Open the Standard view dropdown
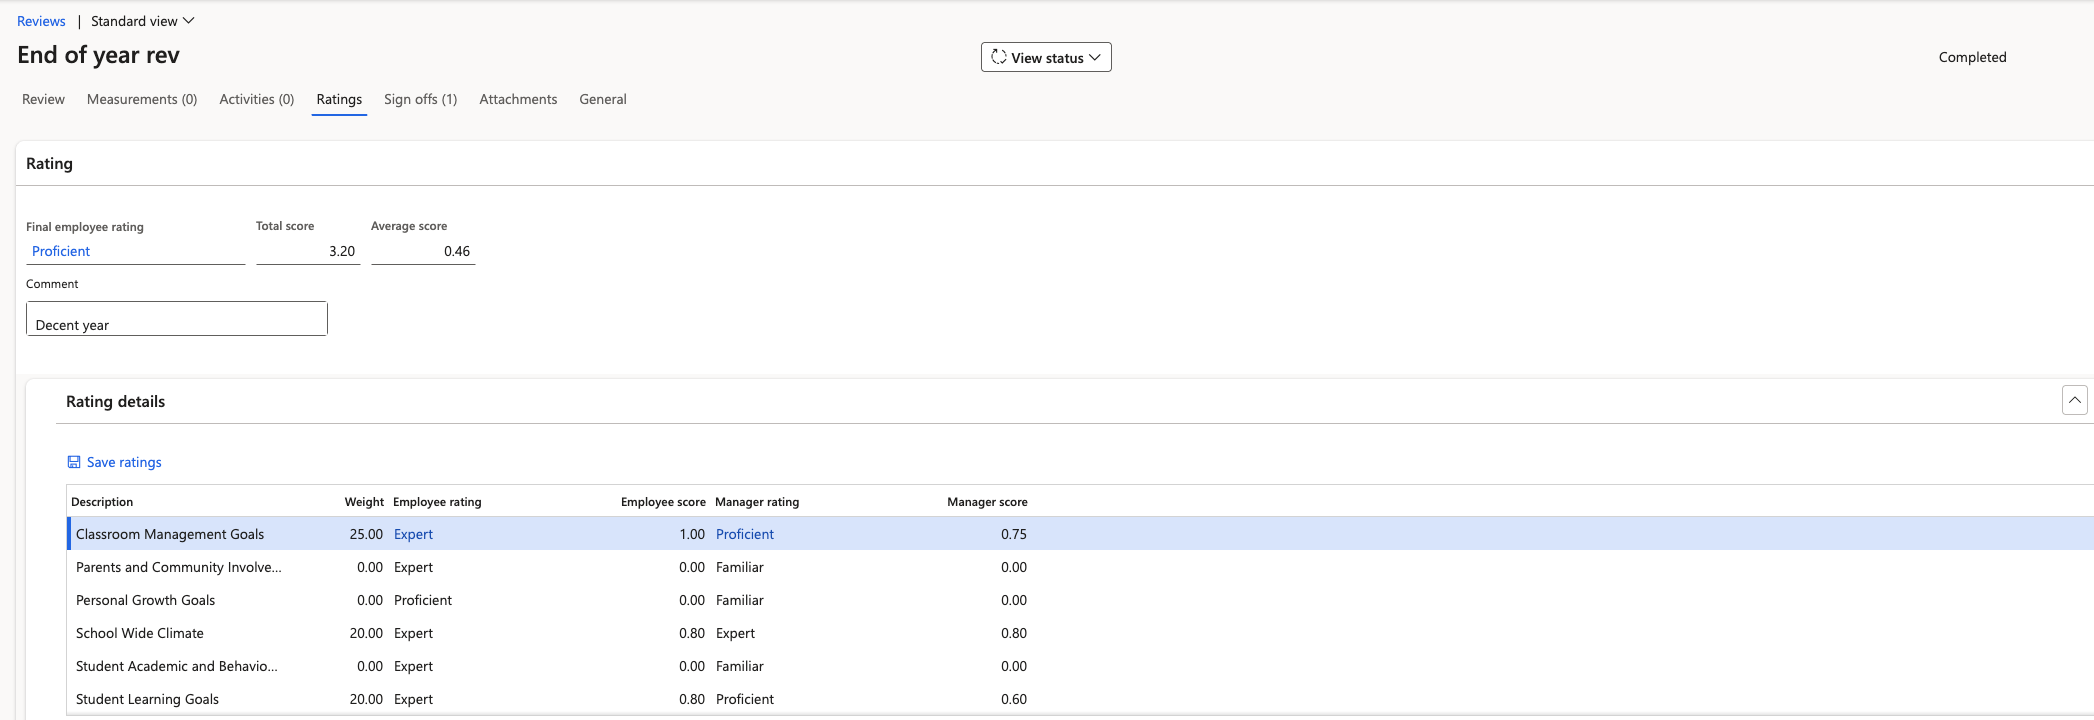The width and height of the screenshot is (2094, 720). [x=143, y=21]
